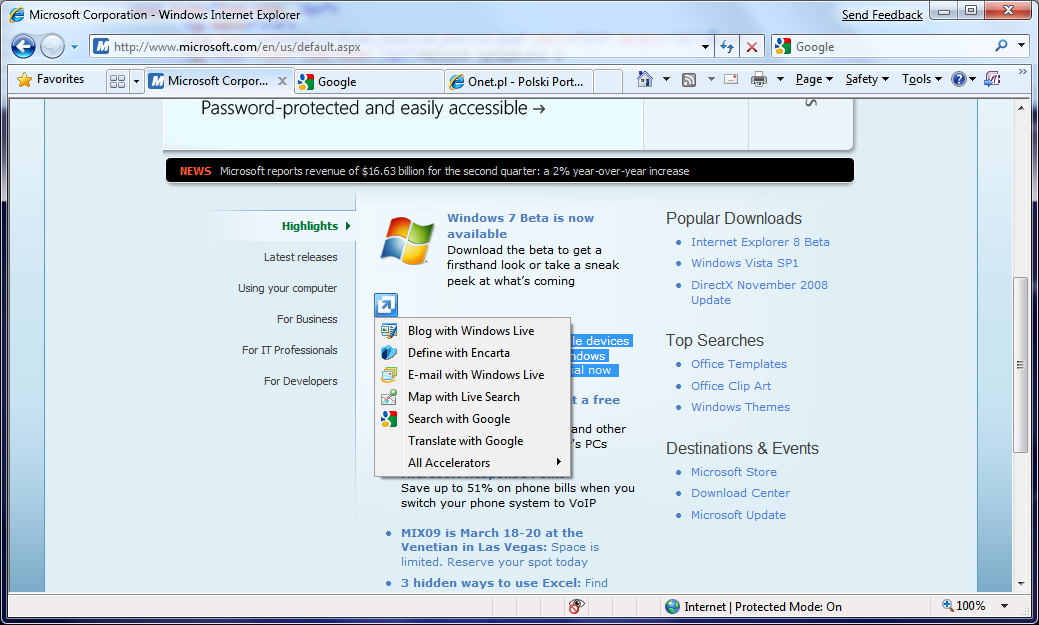The width and height of the screenshot is (1039, 625).
Task: Open the Download Center link
Action: (x=740, y=493)
